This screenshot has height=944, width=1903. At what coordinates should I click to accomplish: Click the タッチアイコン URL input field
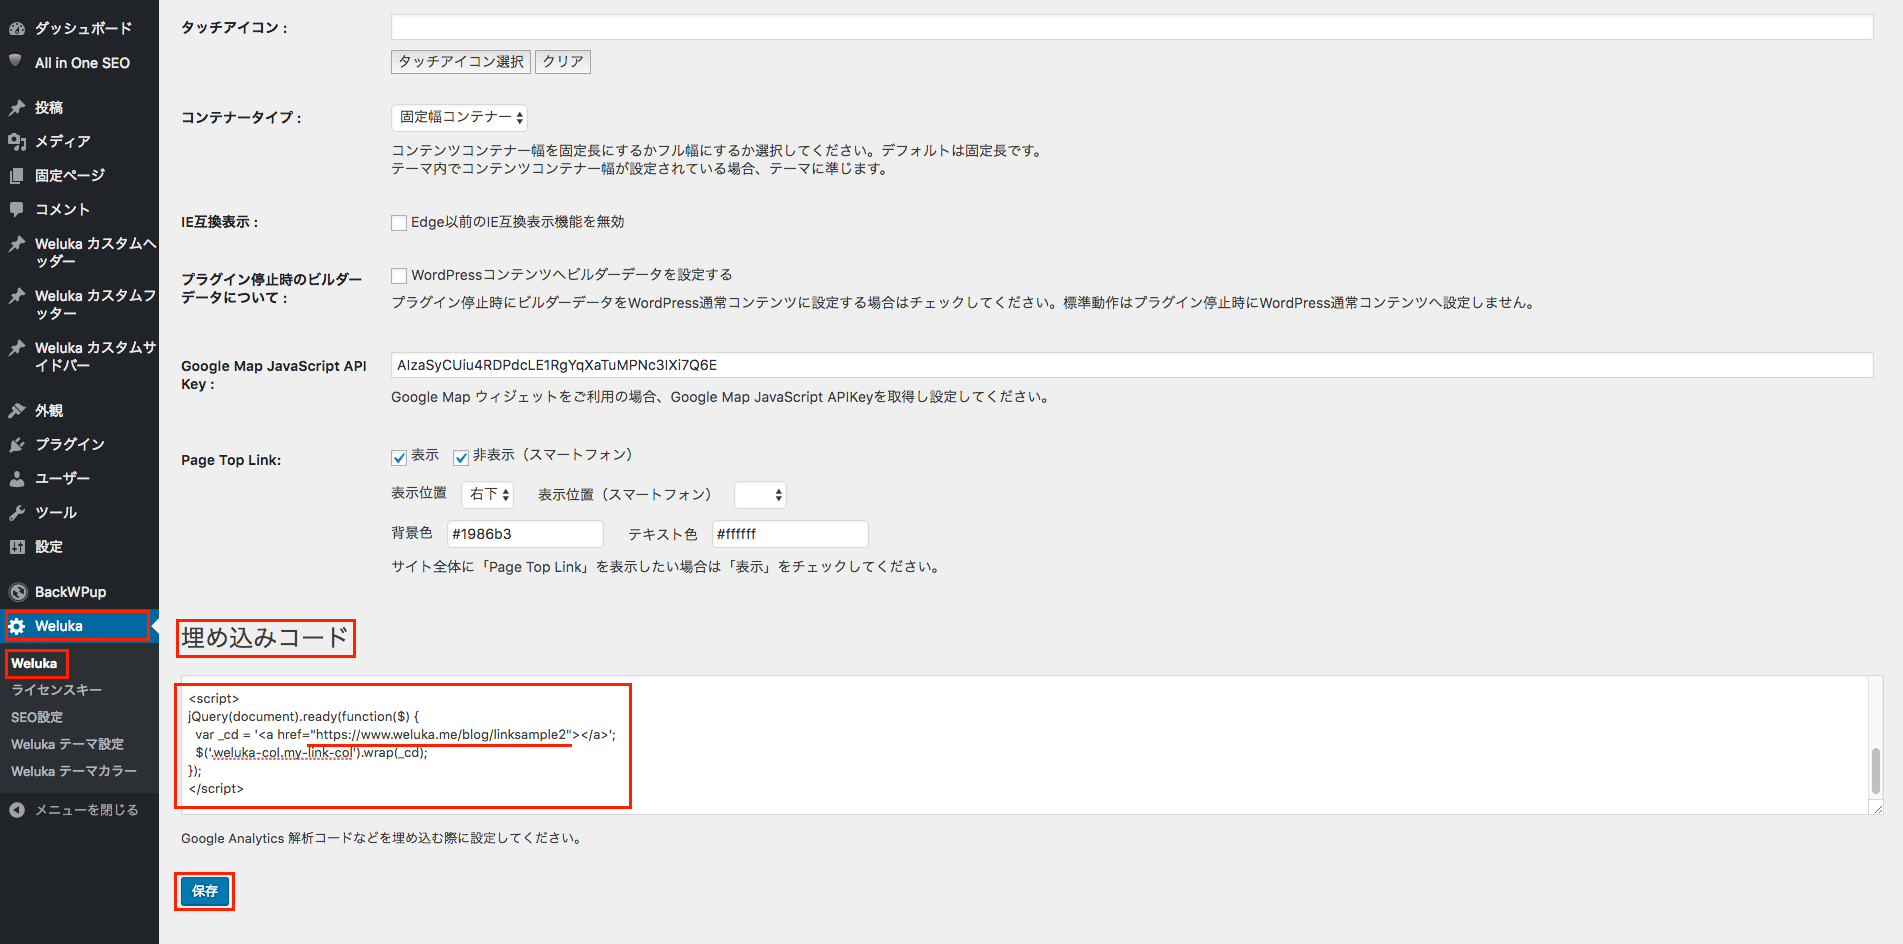[x=1132, y=27]
